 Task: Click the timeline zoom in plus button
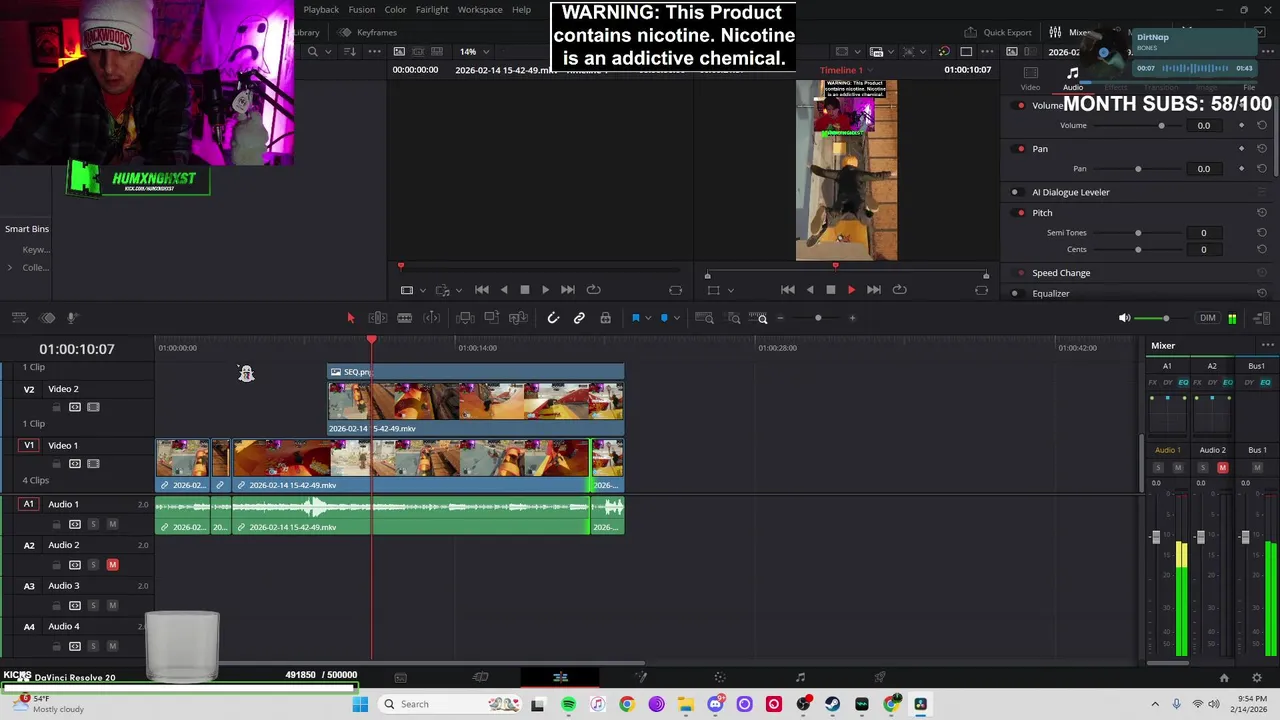tap(852, 318)
